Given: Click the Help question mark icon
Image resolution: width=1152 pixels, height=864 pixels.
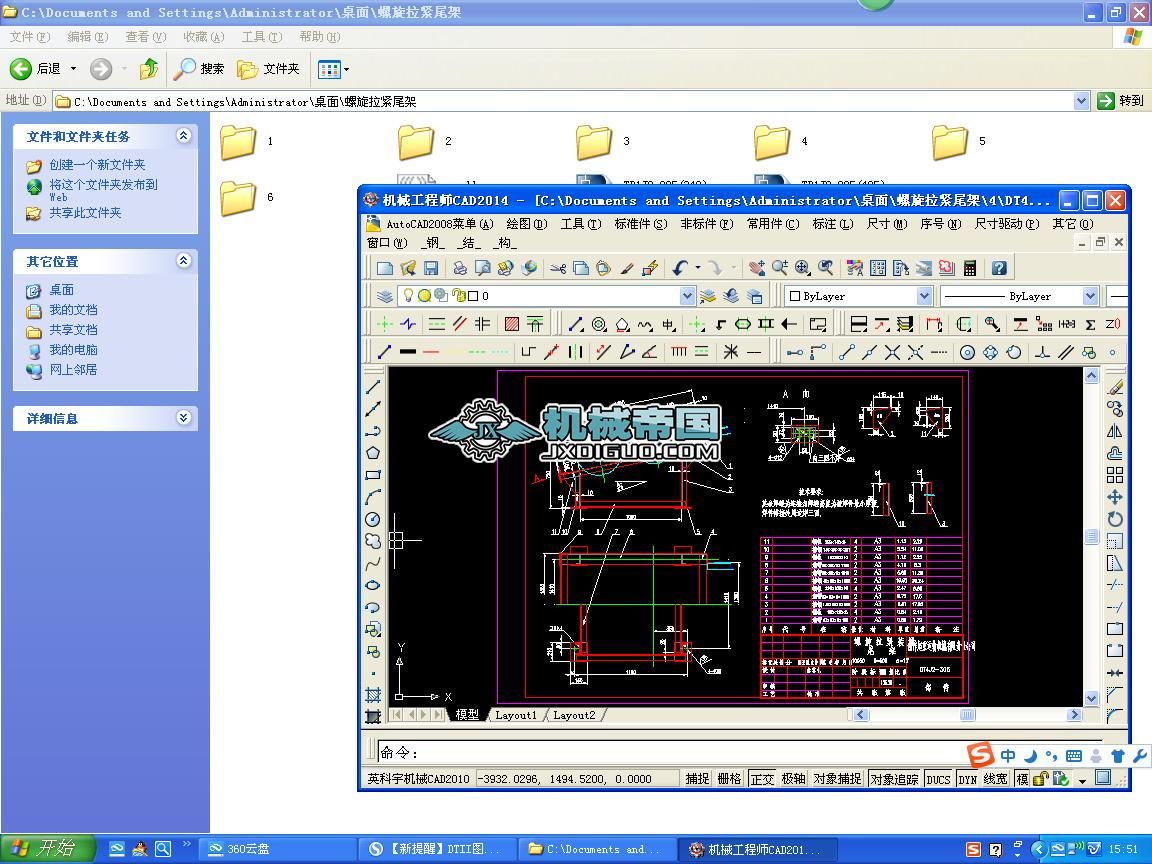Looking at the screenshot, I should coord(999,268).
